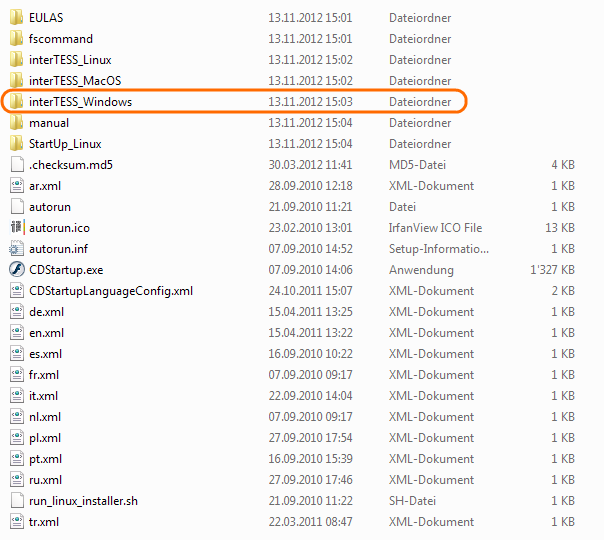Viewport: 604px width, 540px height.
Task: Open the highlighted interTESS_Windows folder
Action: pyautogui.click(x=80, y=102)
